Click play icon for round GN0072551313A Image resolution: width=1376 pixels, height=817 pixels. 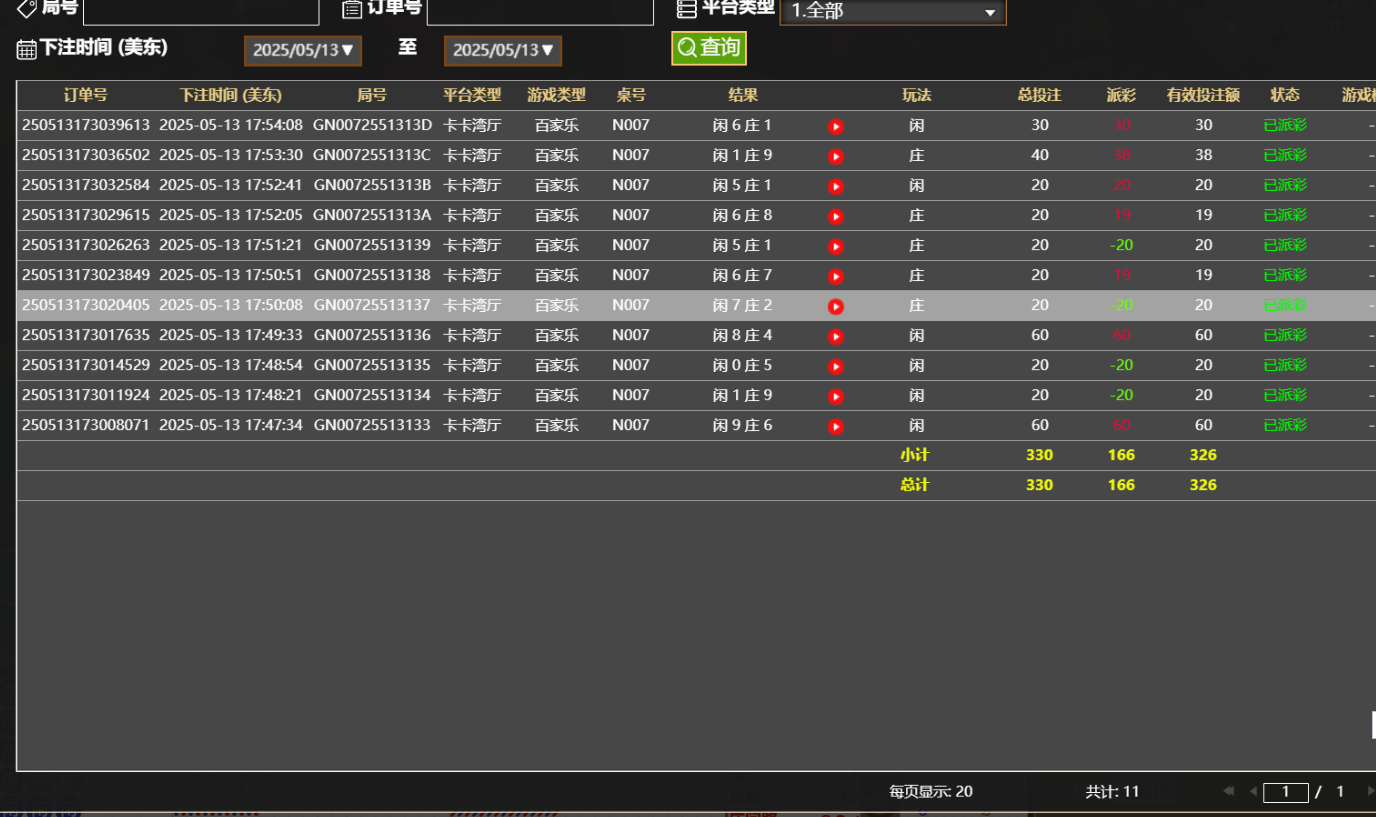pyautogui.click(x=836, y=216)
